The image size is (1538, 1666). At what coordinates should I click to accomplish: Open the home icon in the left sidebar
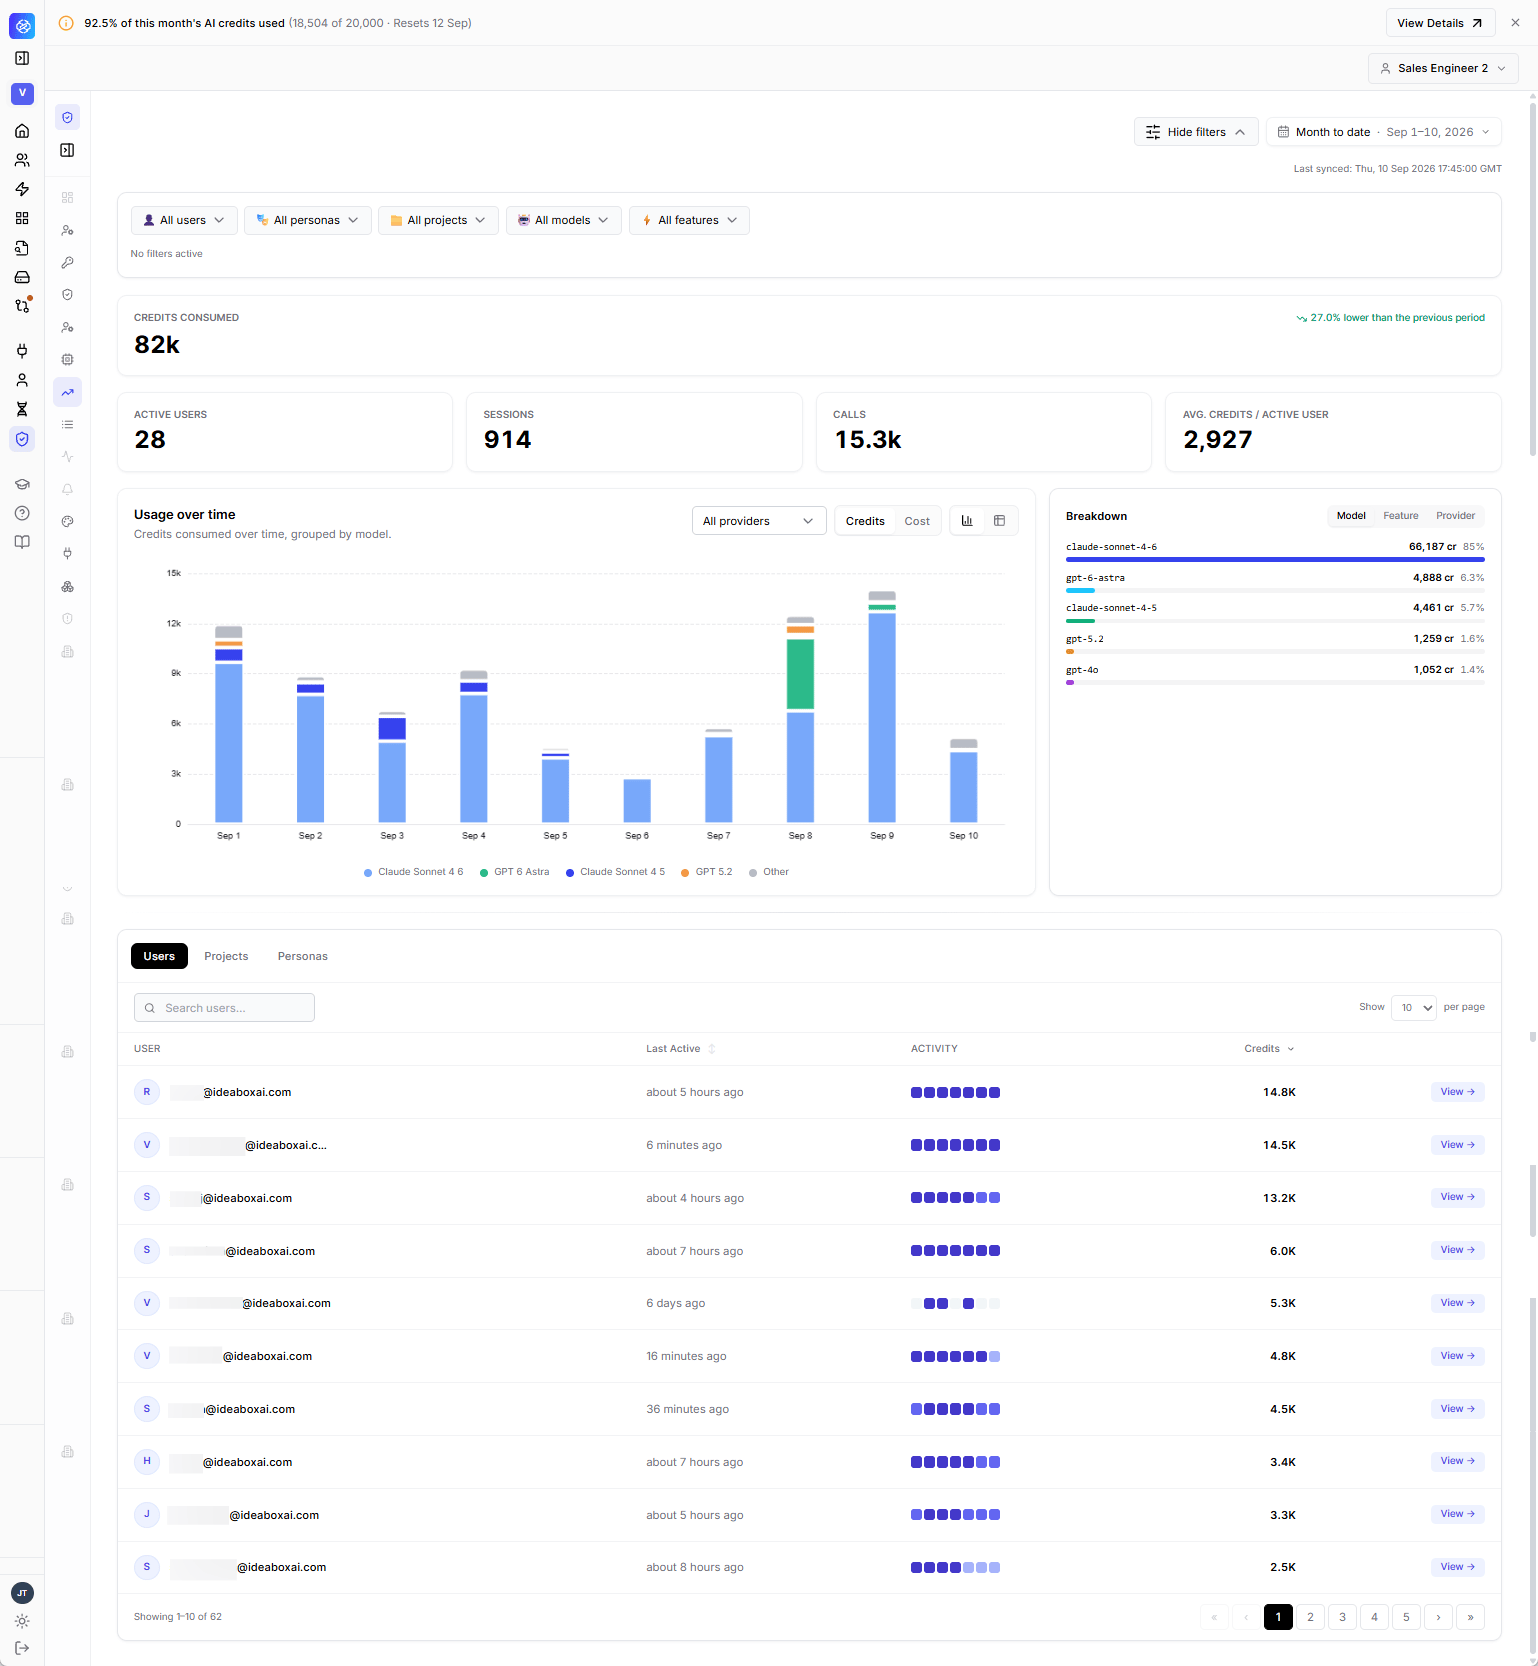22,131
